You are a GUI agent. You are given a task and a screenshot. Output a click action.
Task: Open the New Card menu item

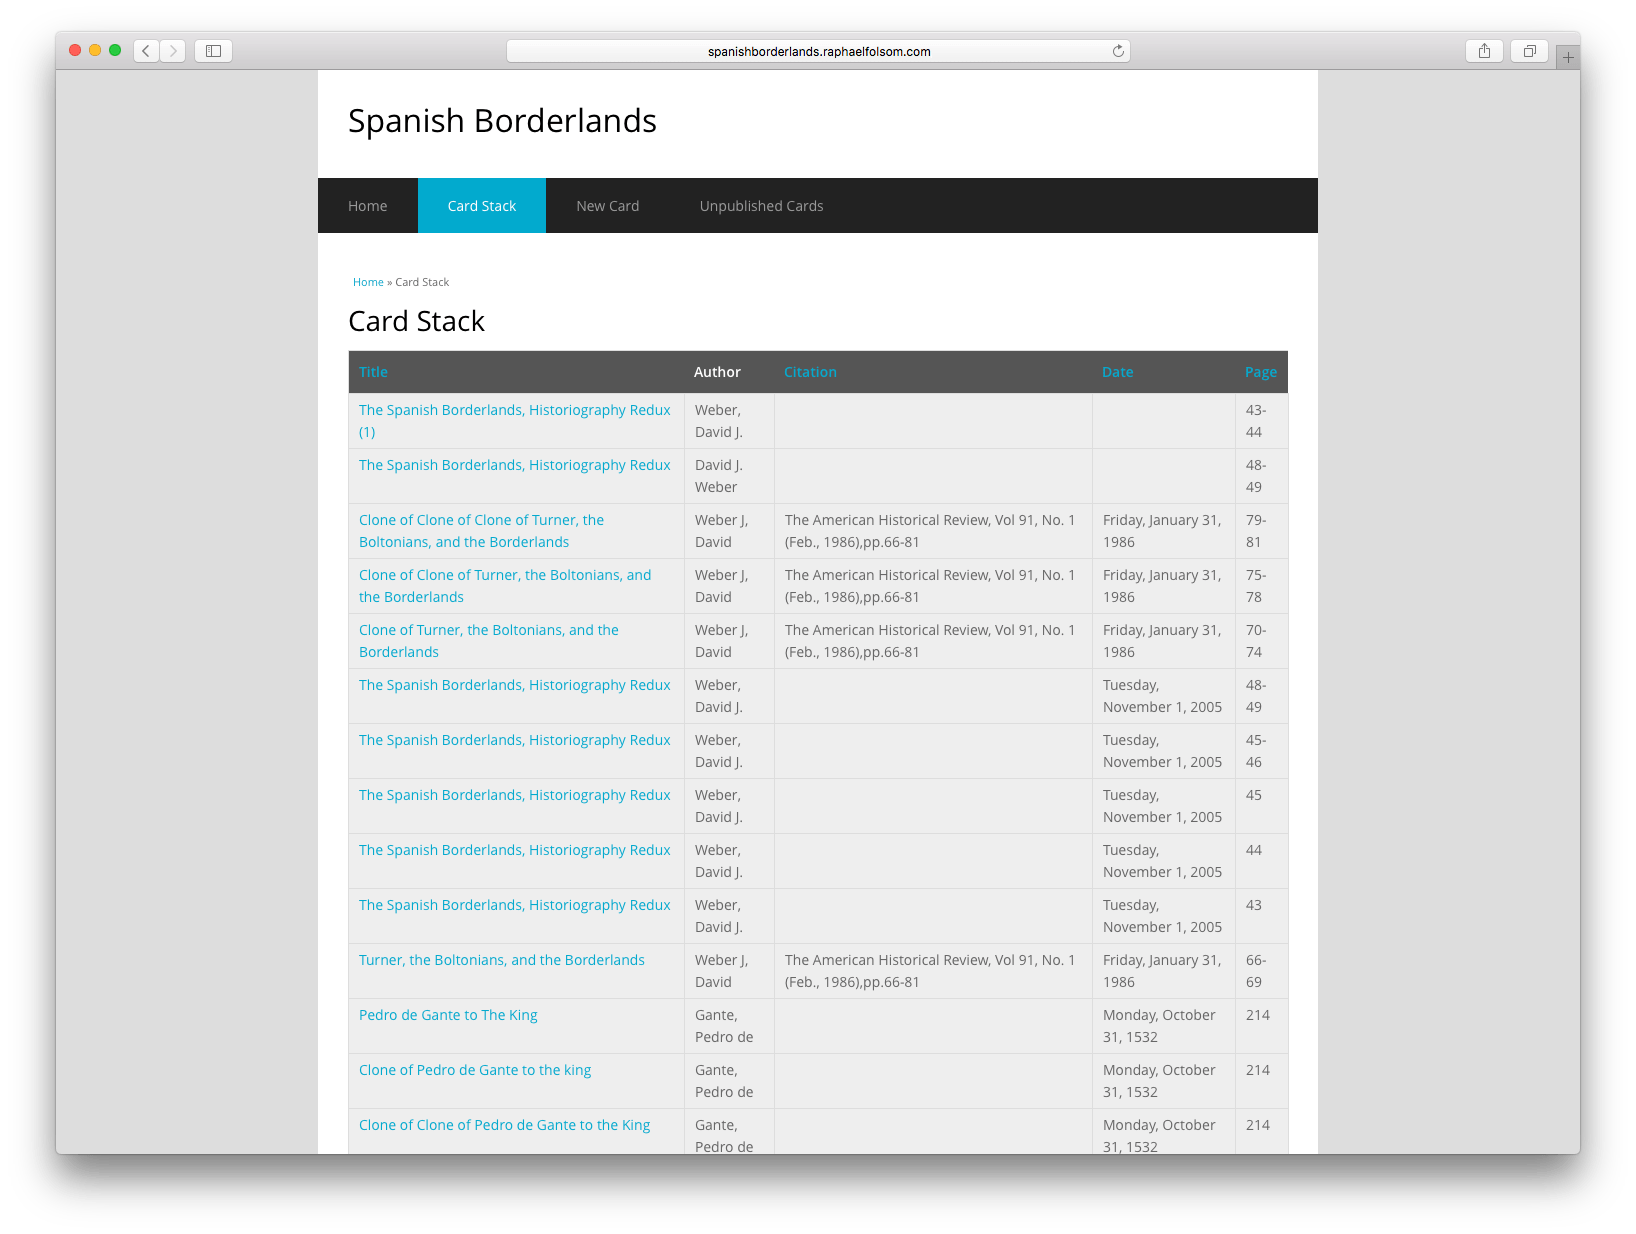(x=608, y=206)
